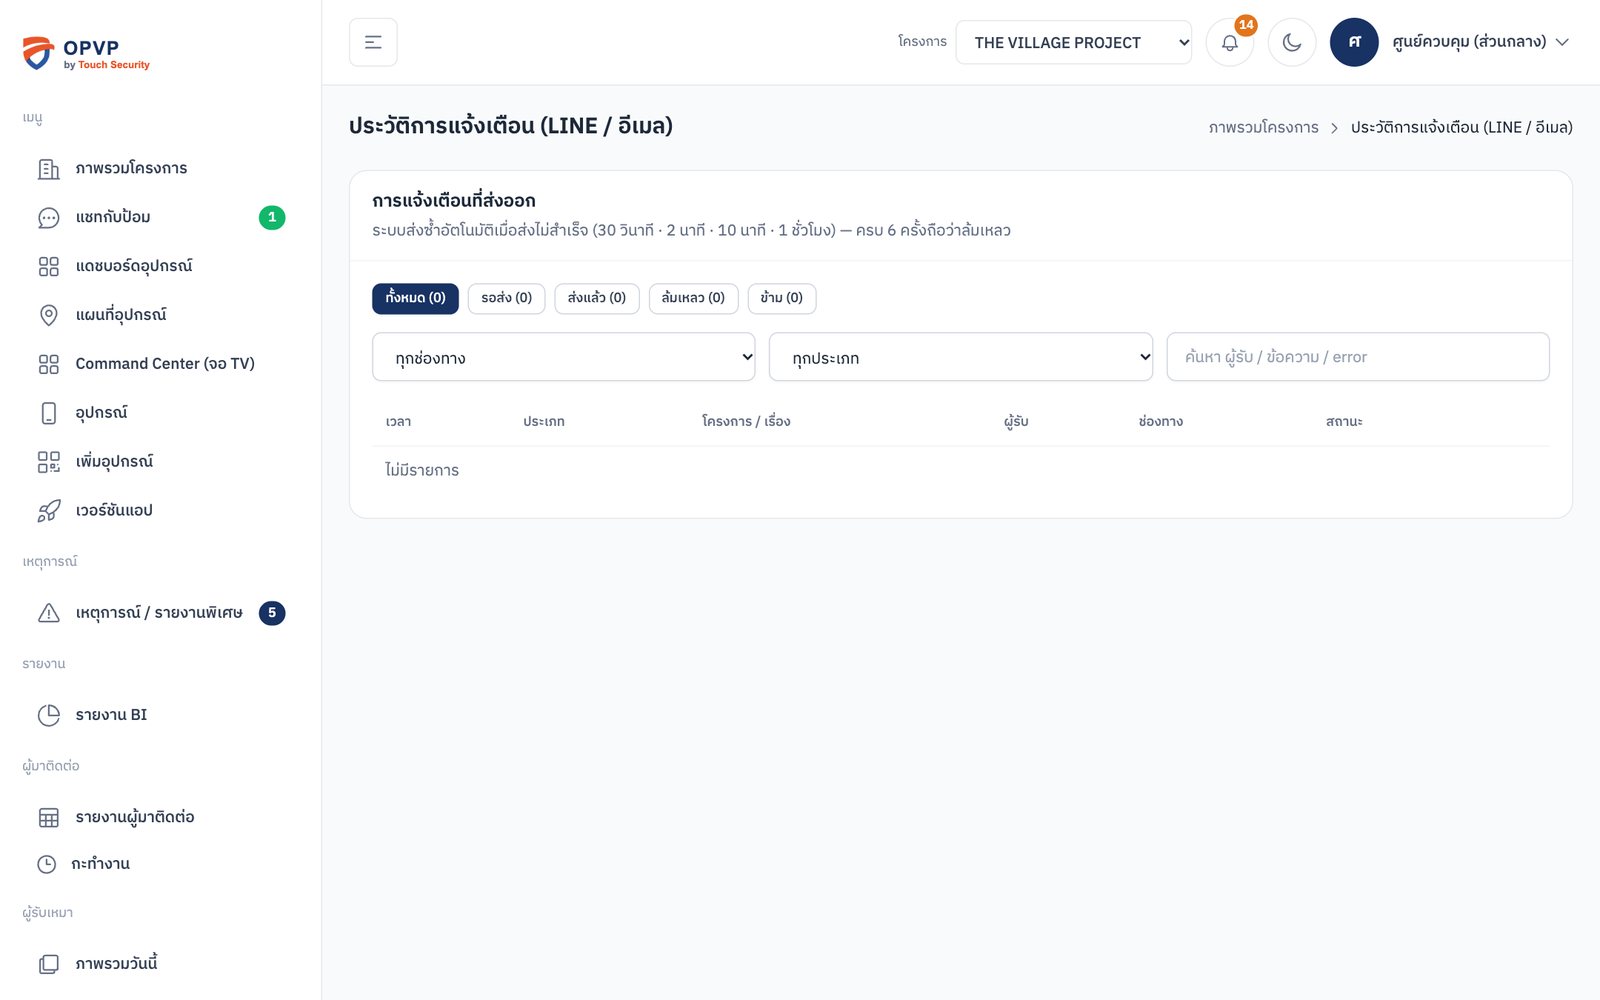Click the กะทำงาน clock icon

click(x=46, y=864)
